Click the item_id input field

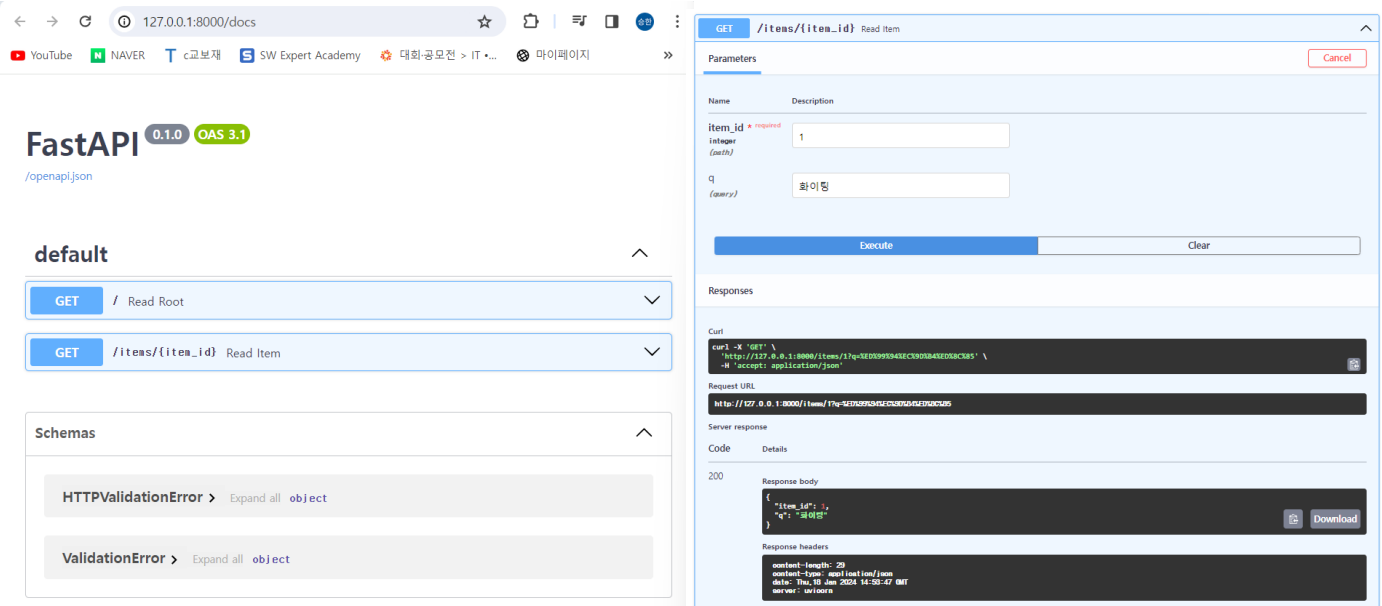point(900,136)
